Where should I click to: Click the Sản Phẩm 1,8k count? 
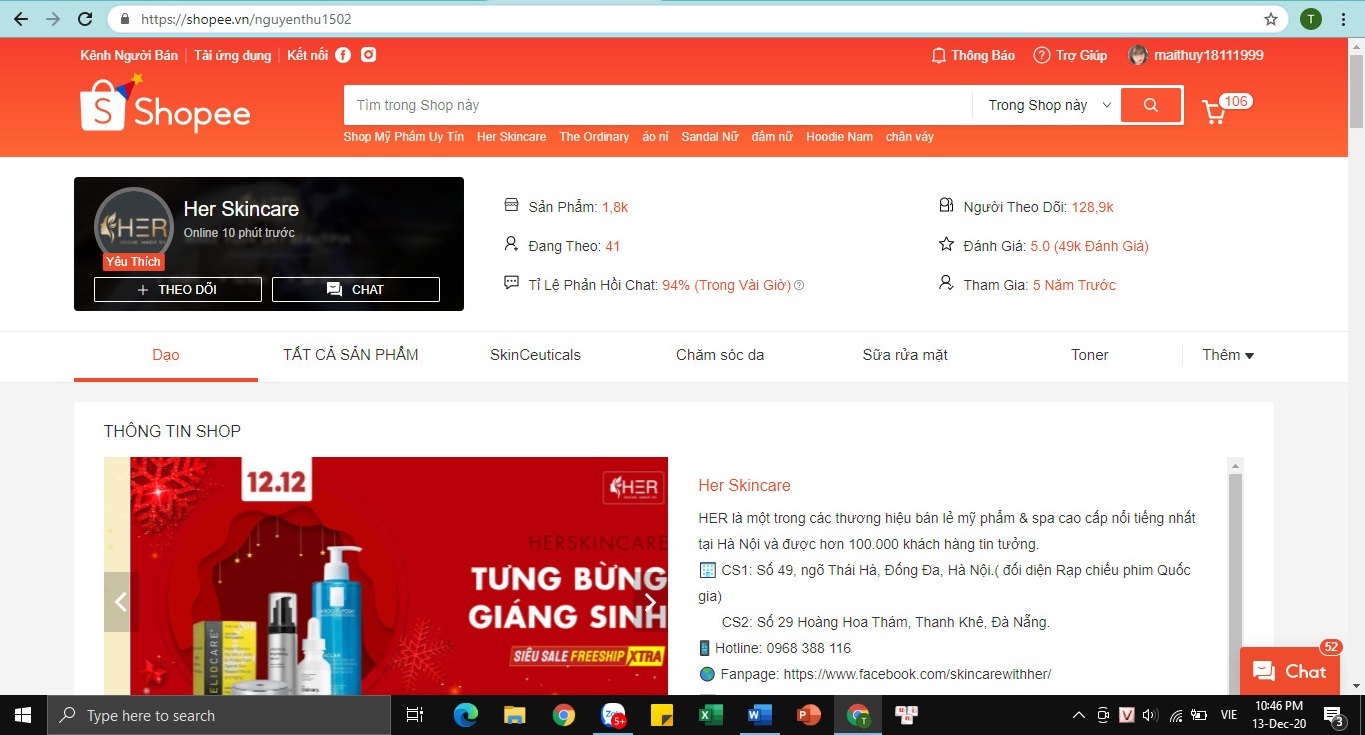pyautogui.click(x=615, y=207)
